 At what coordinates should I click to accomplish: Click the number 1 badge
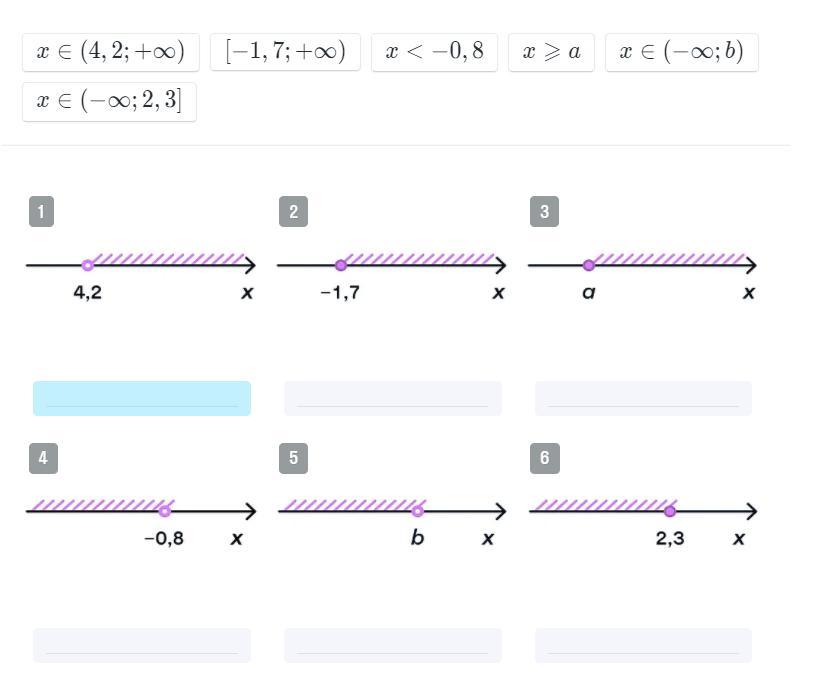click(41, 211)
